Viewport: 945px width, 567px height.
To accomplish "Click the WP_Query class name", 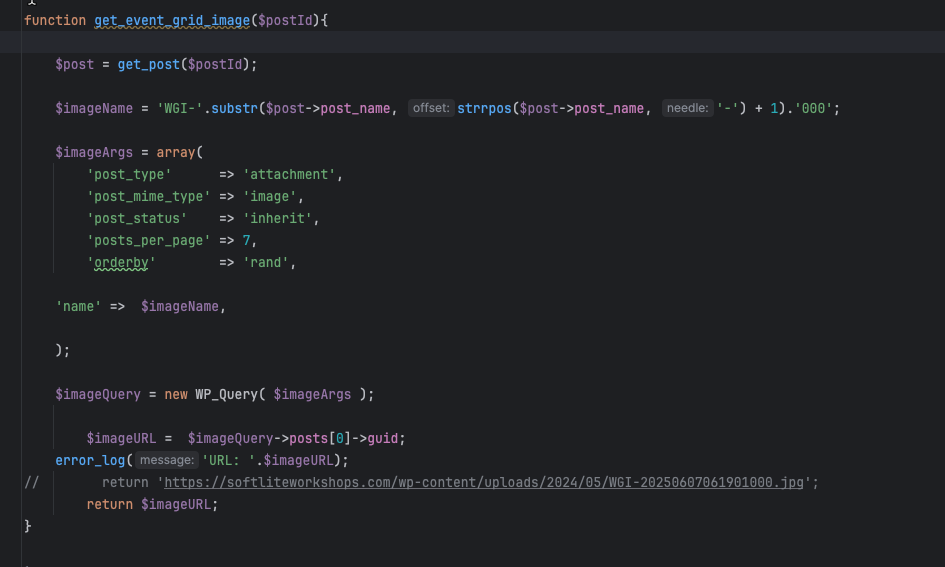I will click(x=226, y=395).
